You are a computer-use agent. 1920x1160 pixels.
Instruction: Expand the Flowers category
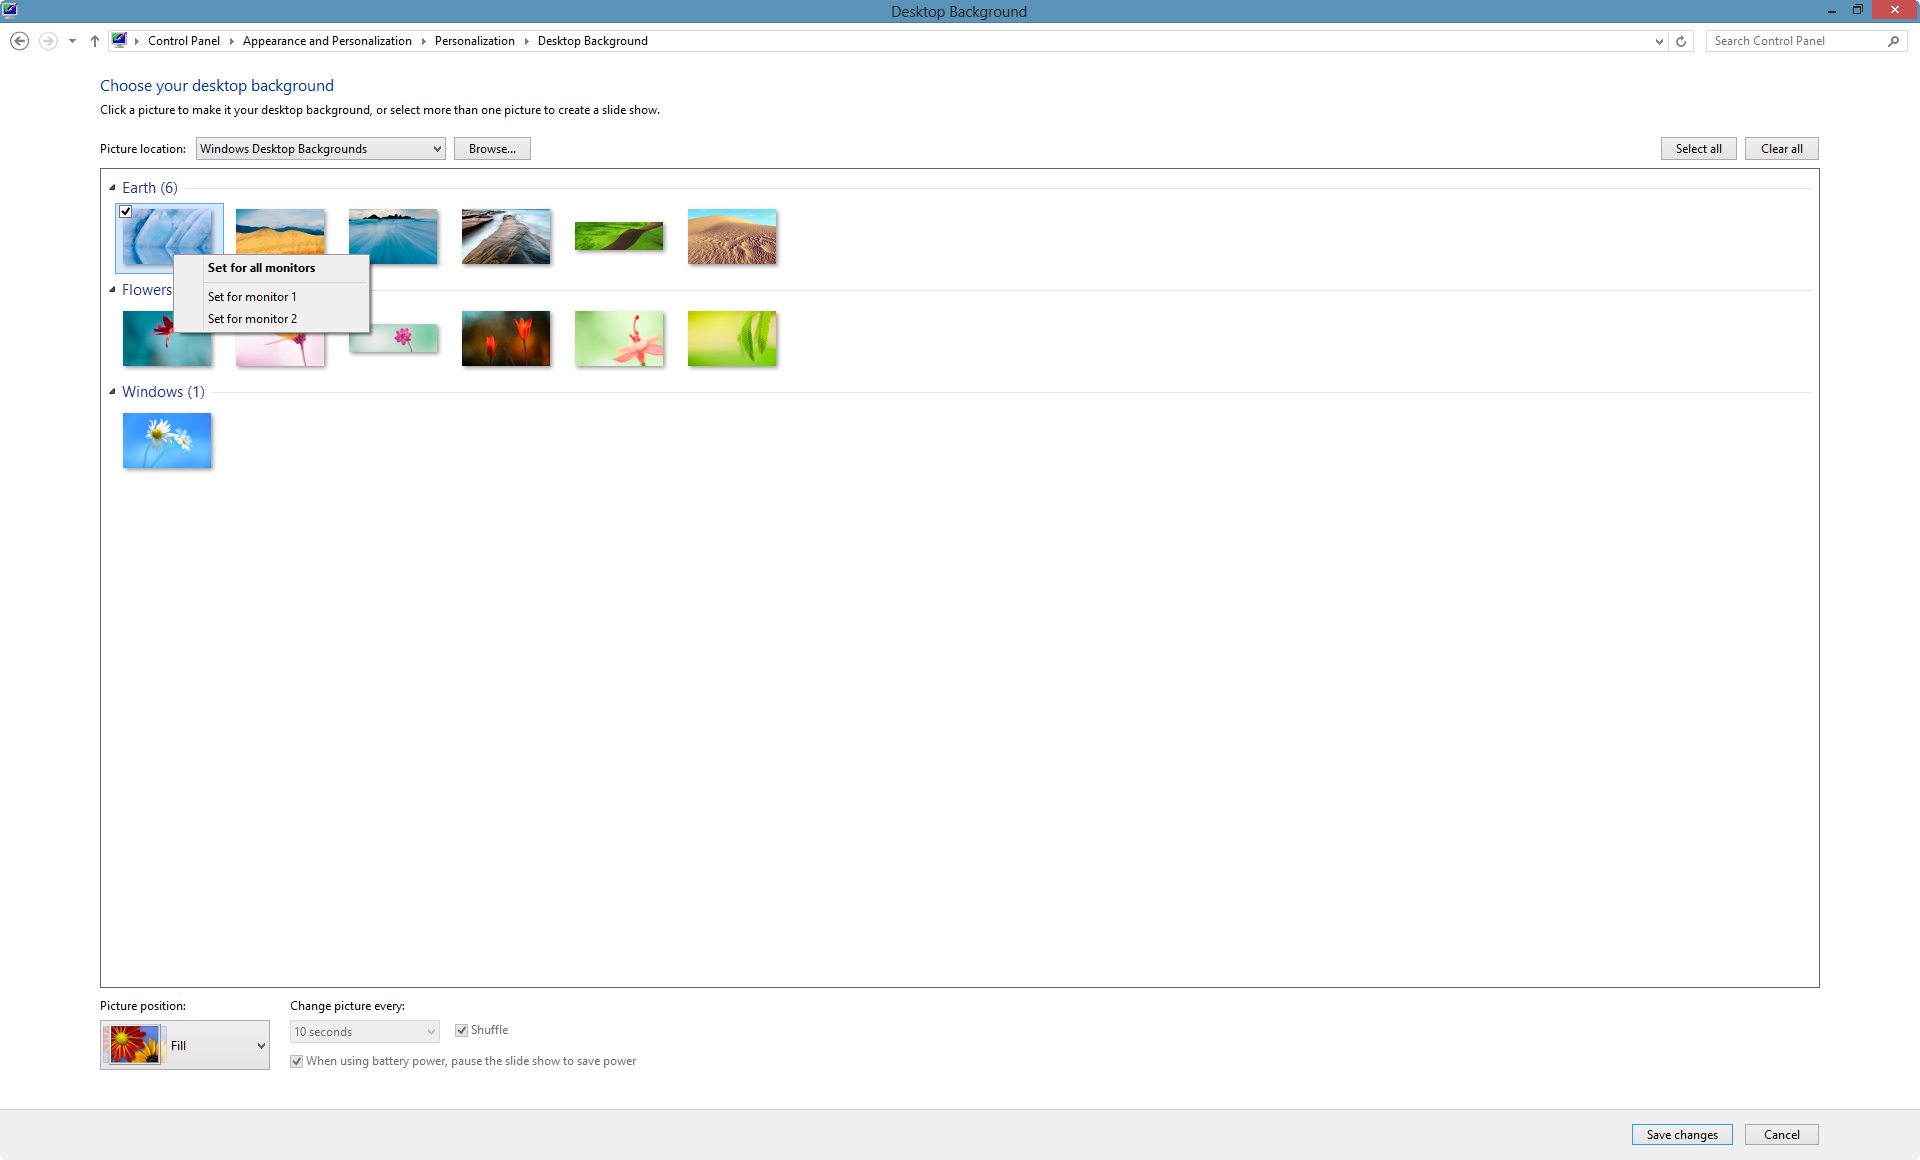(112, 289)
